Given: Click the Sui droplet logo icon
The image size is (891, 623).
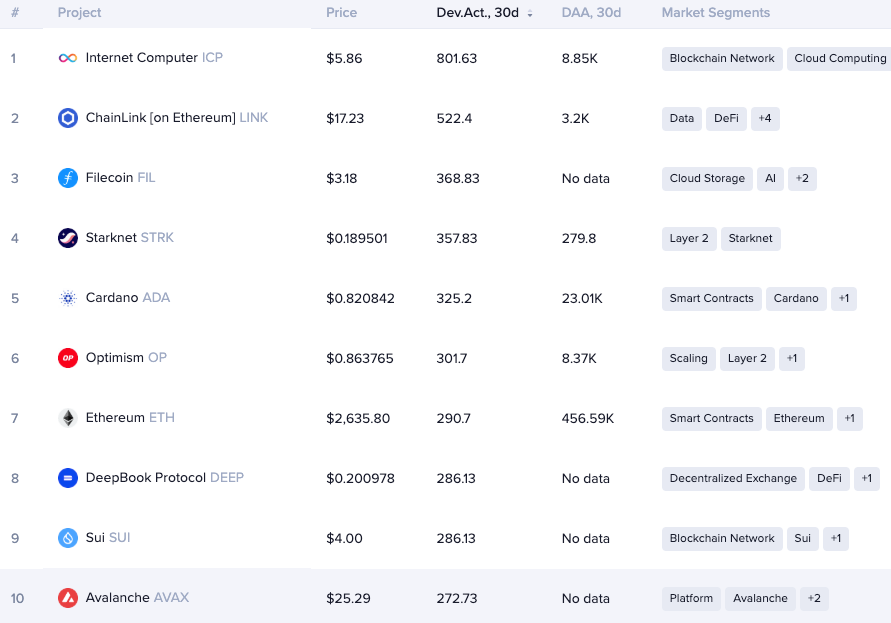Looking at the screenshot, I should (x=68, y=538).
